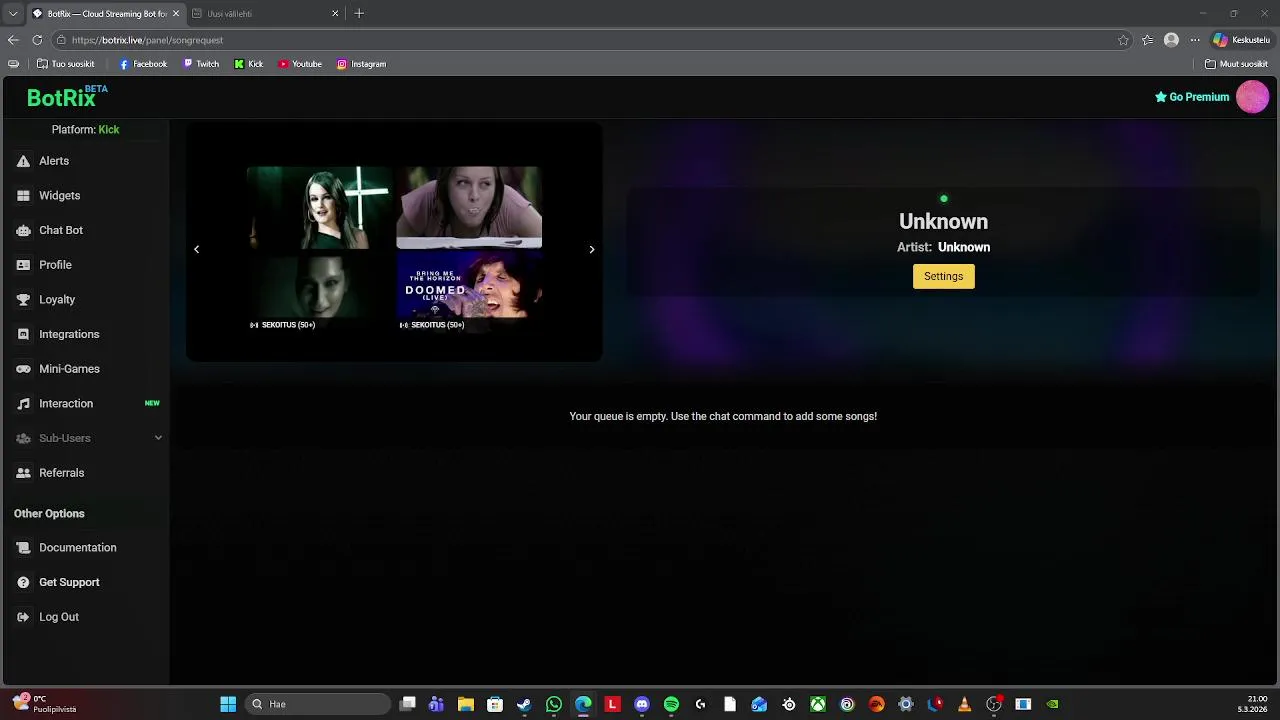Screen dimensions: 1280x720
Task: Open the weather widget on taskbar
Action: tap(45, 704)
